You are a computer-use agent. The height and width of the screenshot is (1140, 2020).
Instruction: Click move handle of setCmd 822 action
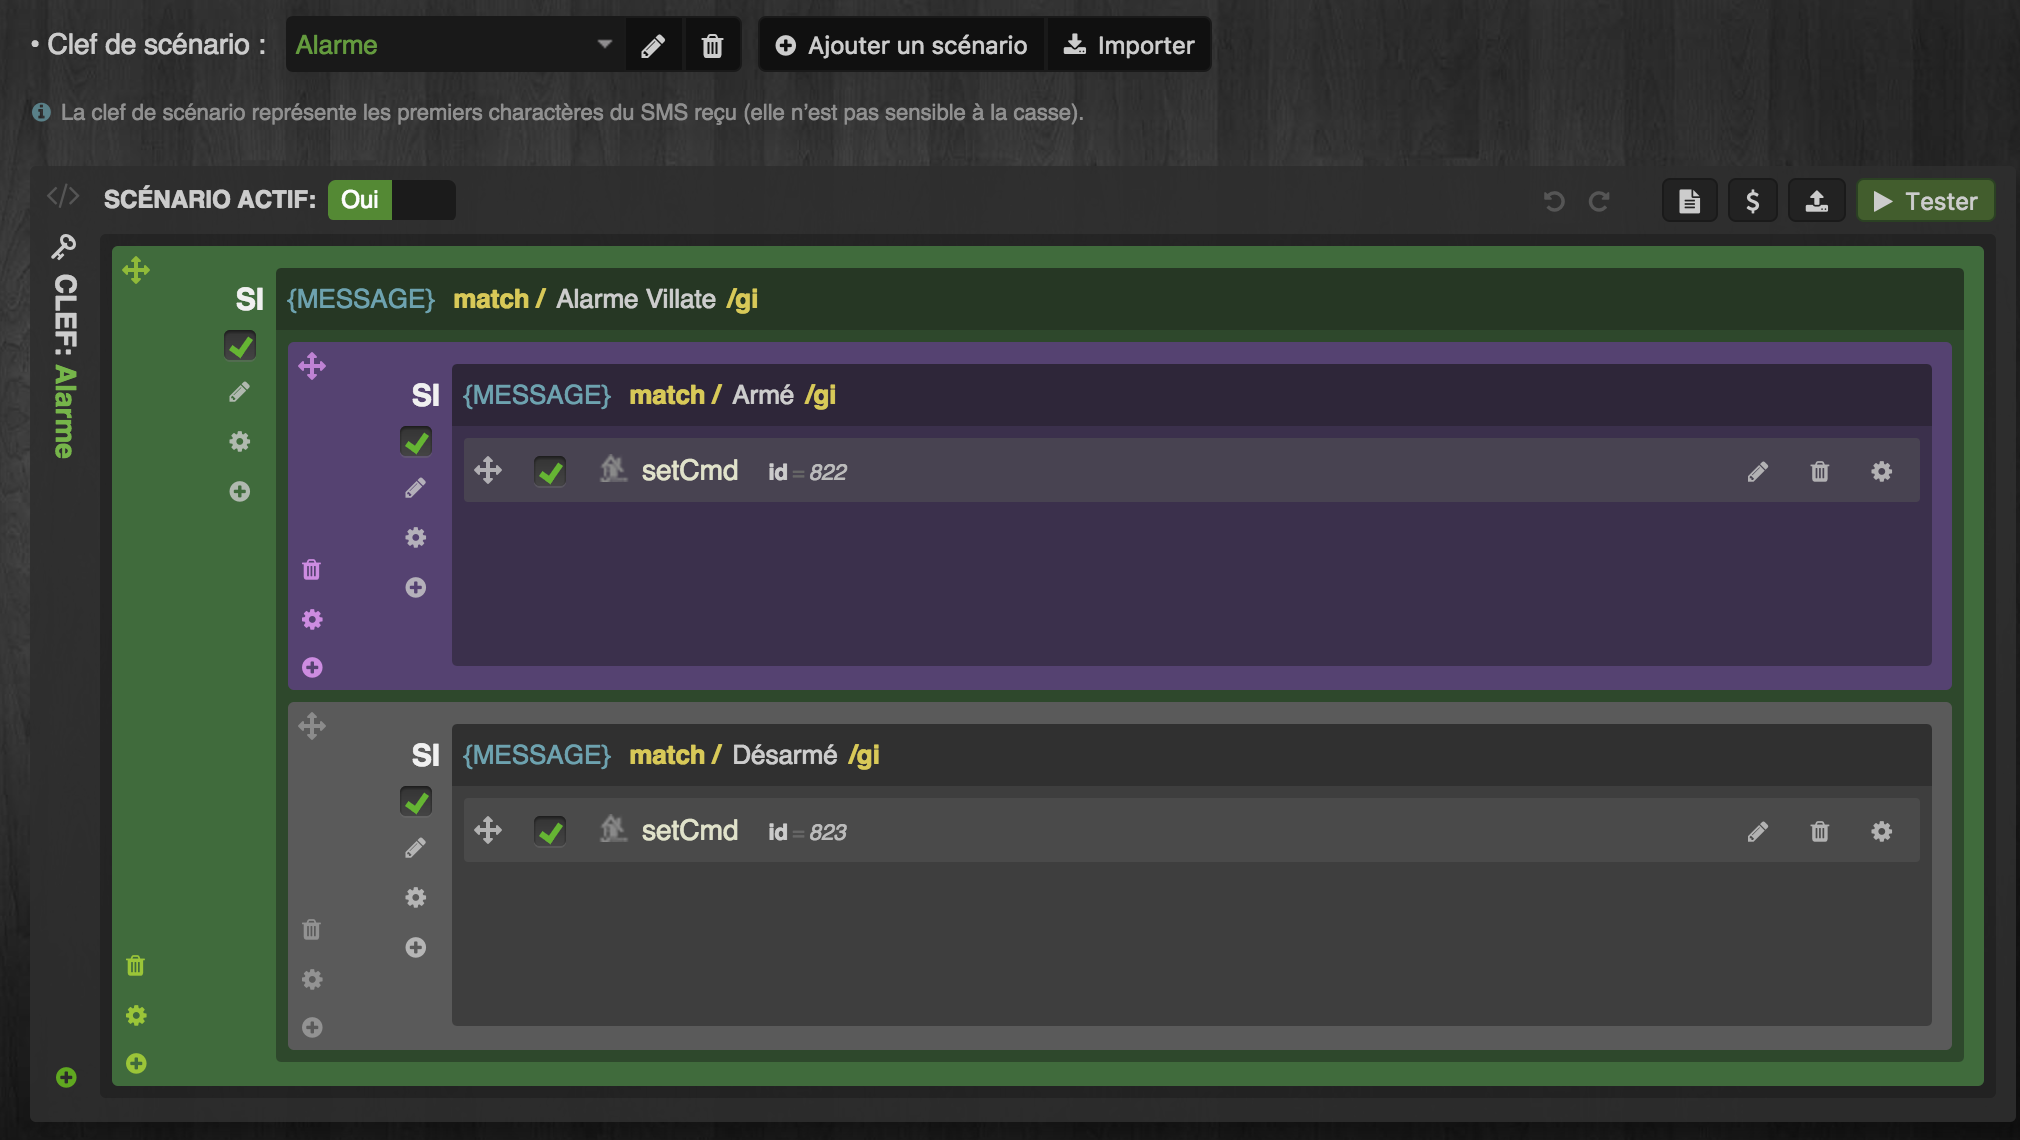488,470
